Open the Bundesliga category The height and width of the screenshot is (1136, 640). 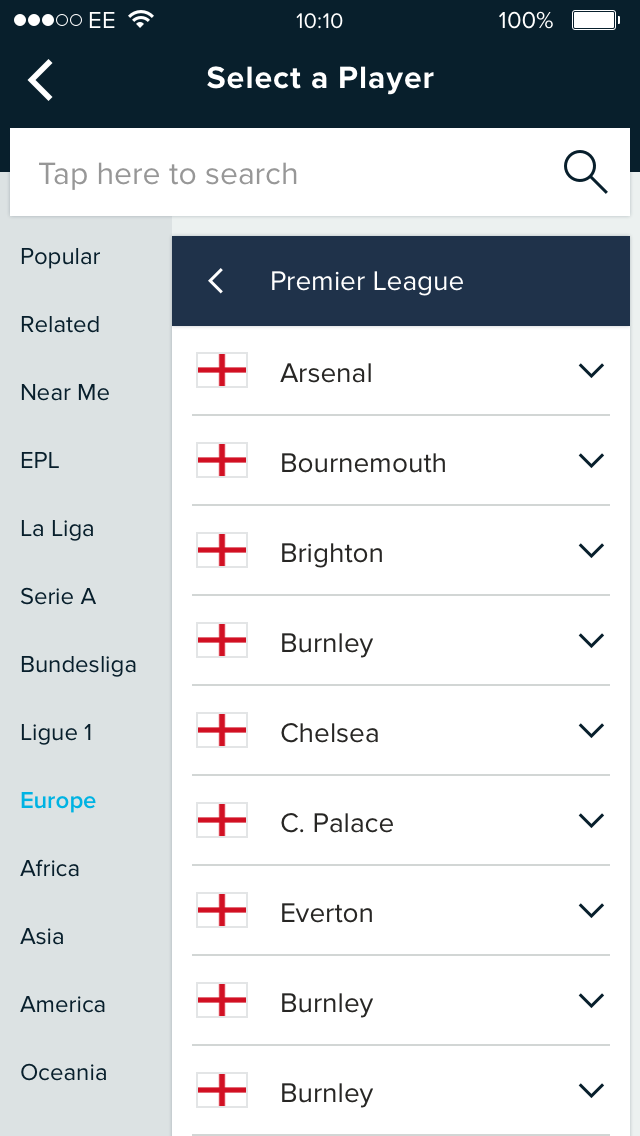click(78, 665)
